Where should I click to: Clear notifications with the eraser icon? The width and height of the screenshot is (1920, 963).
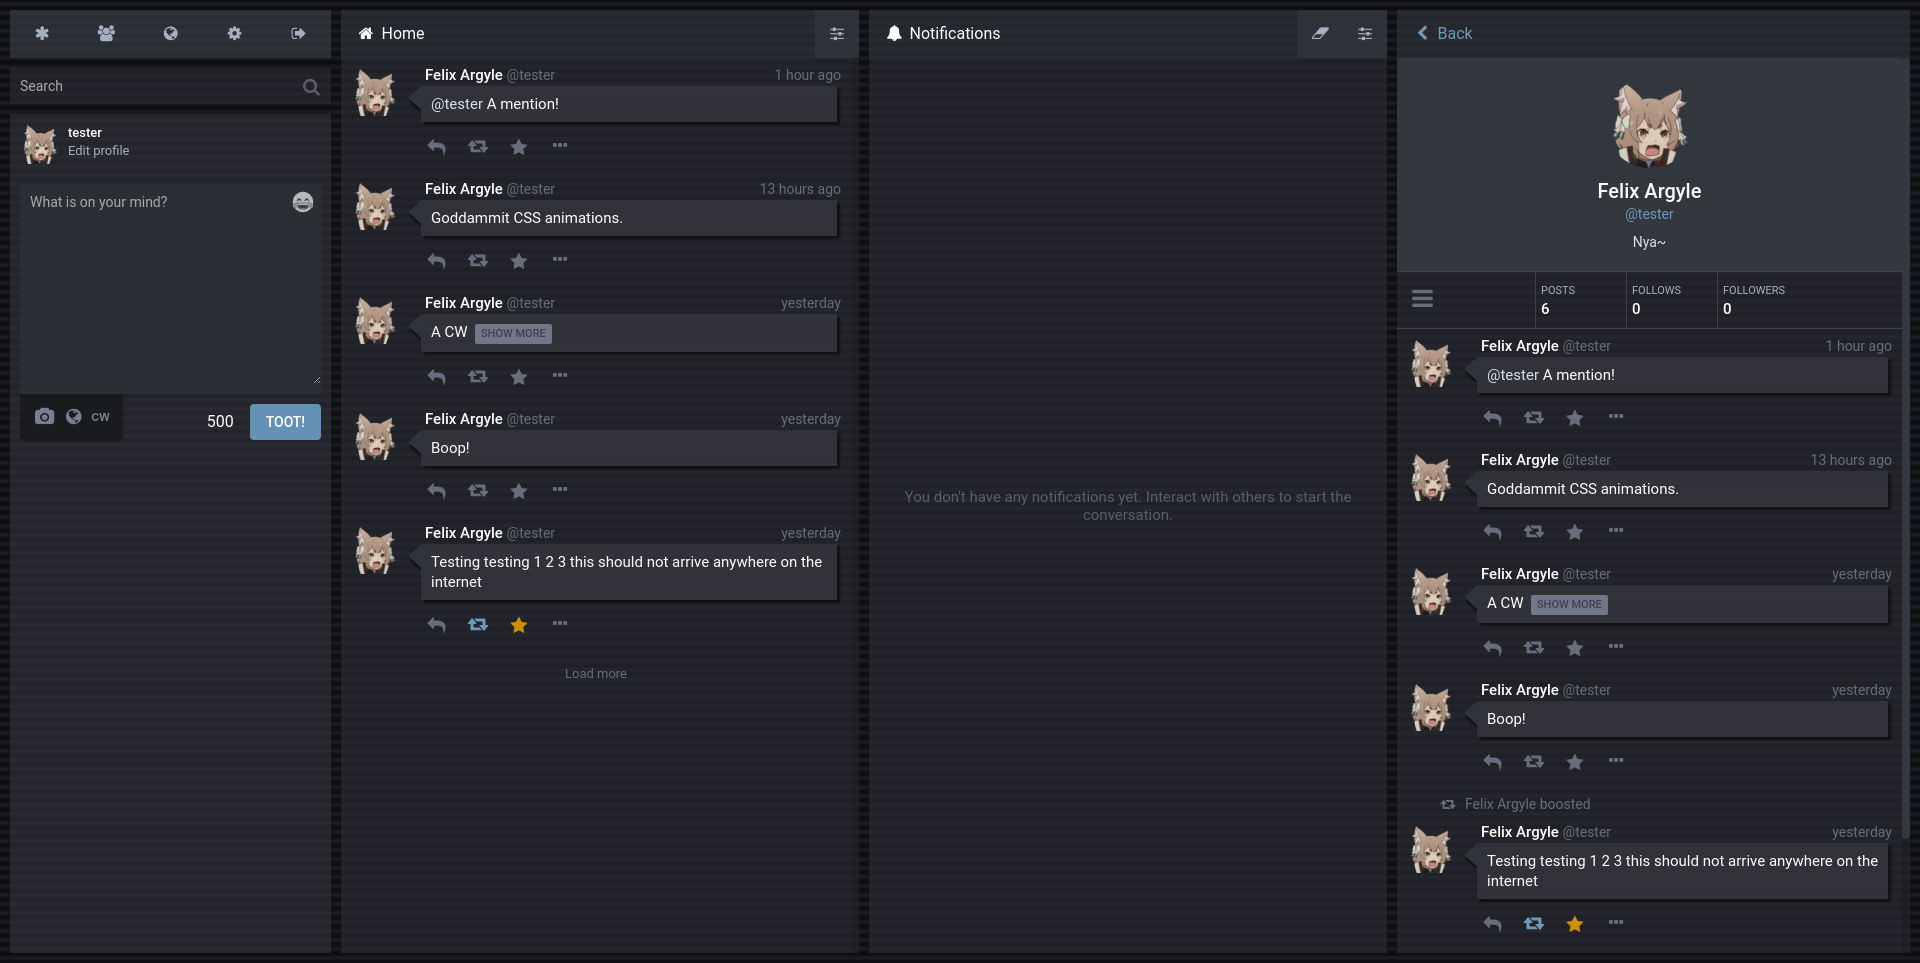[1319, 33]
